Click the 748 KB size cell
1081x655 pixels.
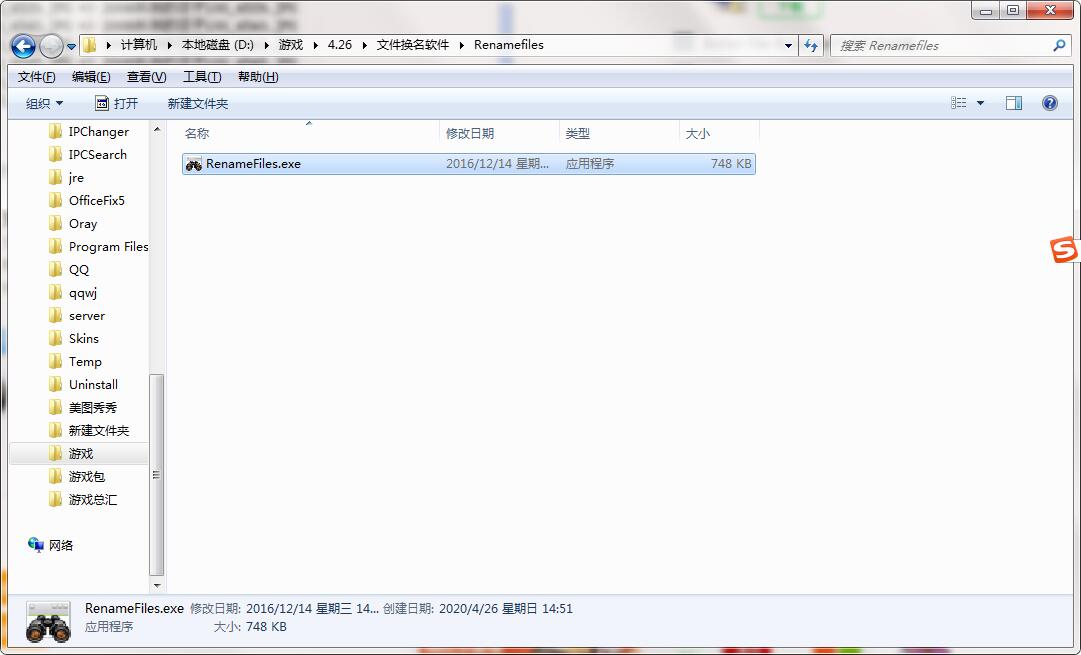(731, 163)
